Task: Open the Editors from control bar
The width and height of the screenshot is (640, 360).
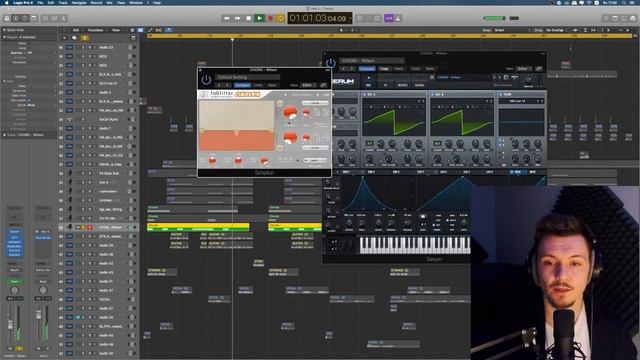Action: (64, 18)
